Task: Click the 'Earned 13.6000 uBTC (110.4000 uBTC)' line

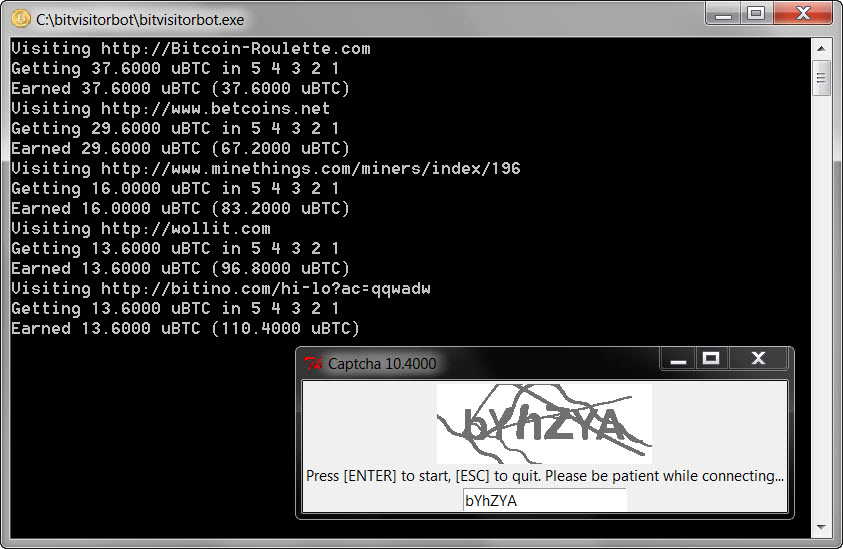Action: [x=185, y=329]
